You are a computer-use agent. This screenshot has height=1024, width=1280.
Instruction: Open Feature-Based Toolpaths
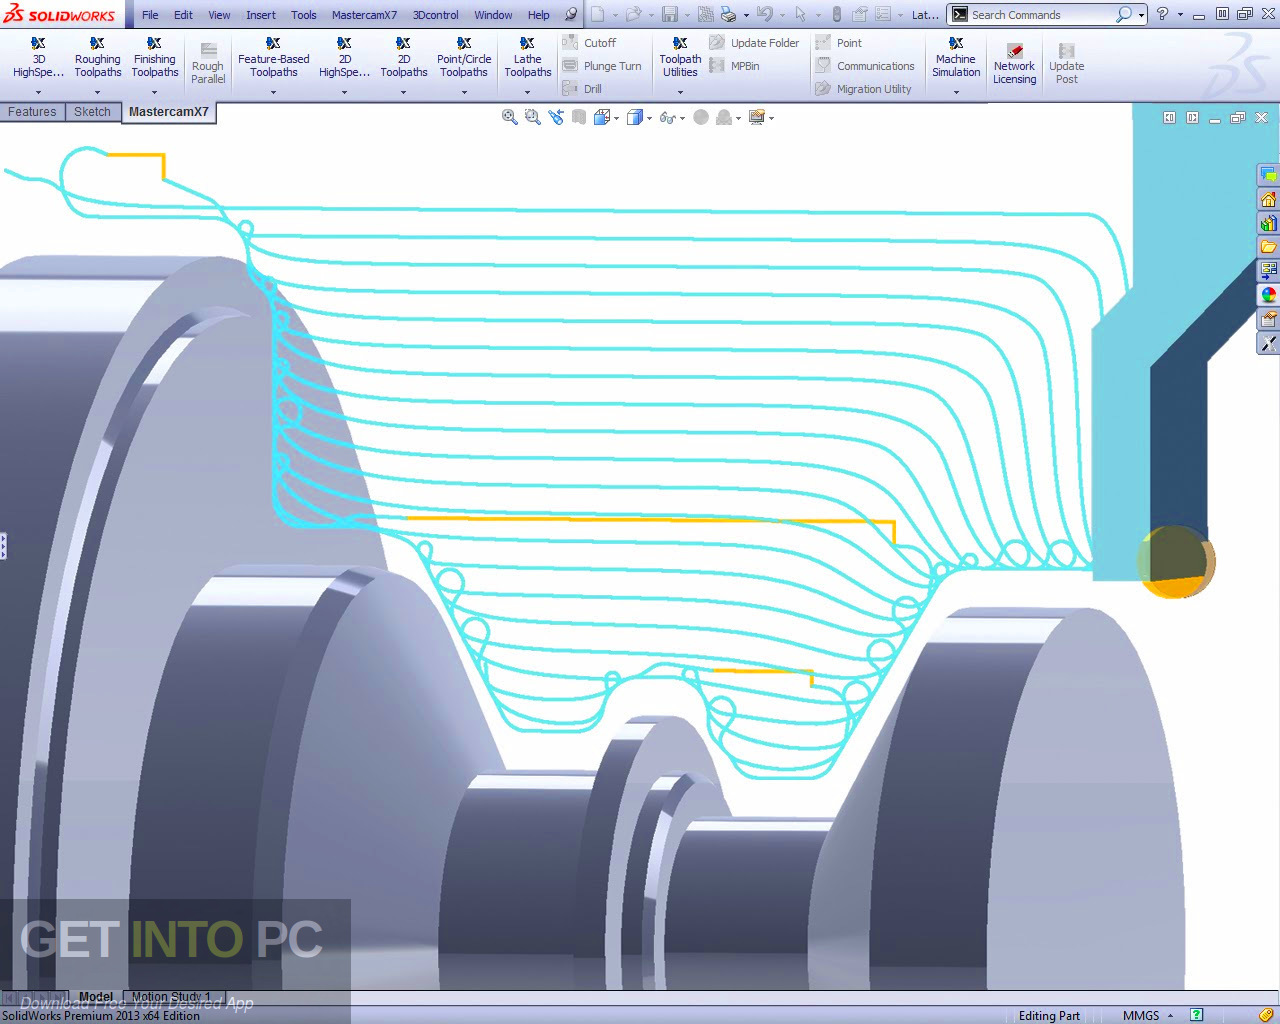click(x=273, y=57)
